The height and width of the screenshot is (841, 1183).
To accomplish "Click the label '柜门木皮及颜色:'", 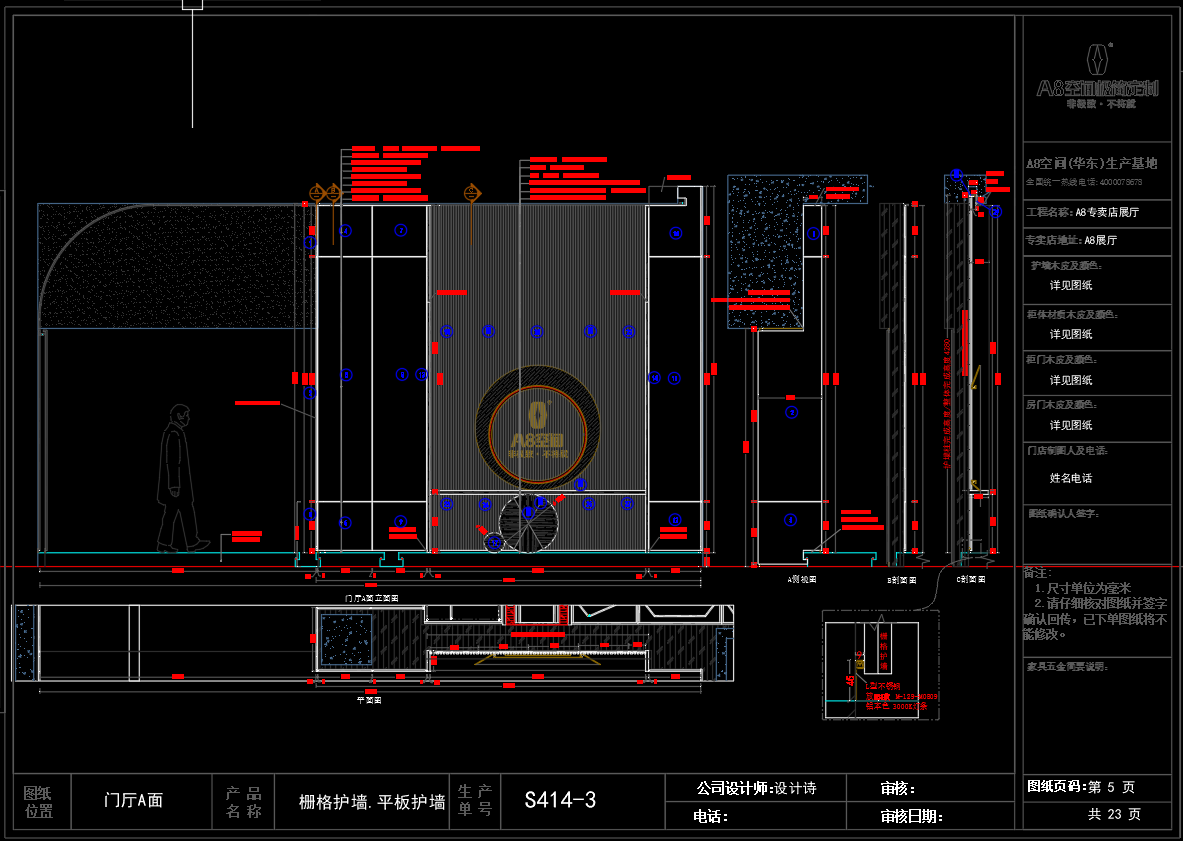I will 1061,360.
